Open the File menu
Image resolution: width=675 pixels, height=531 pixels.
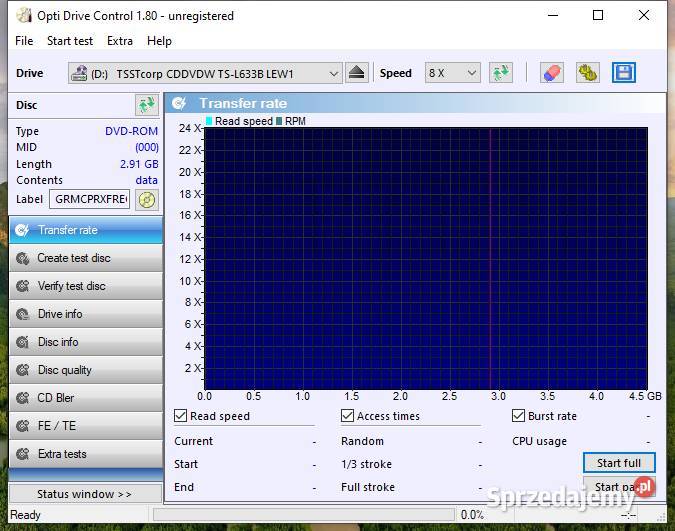(x=24, y=41)
